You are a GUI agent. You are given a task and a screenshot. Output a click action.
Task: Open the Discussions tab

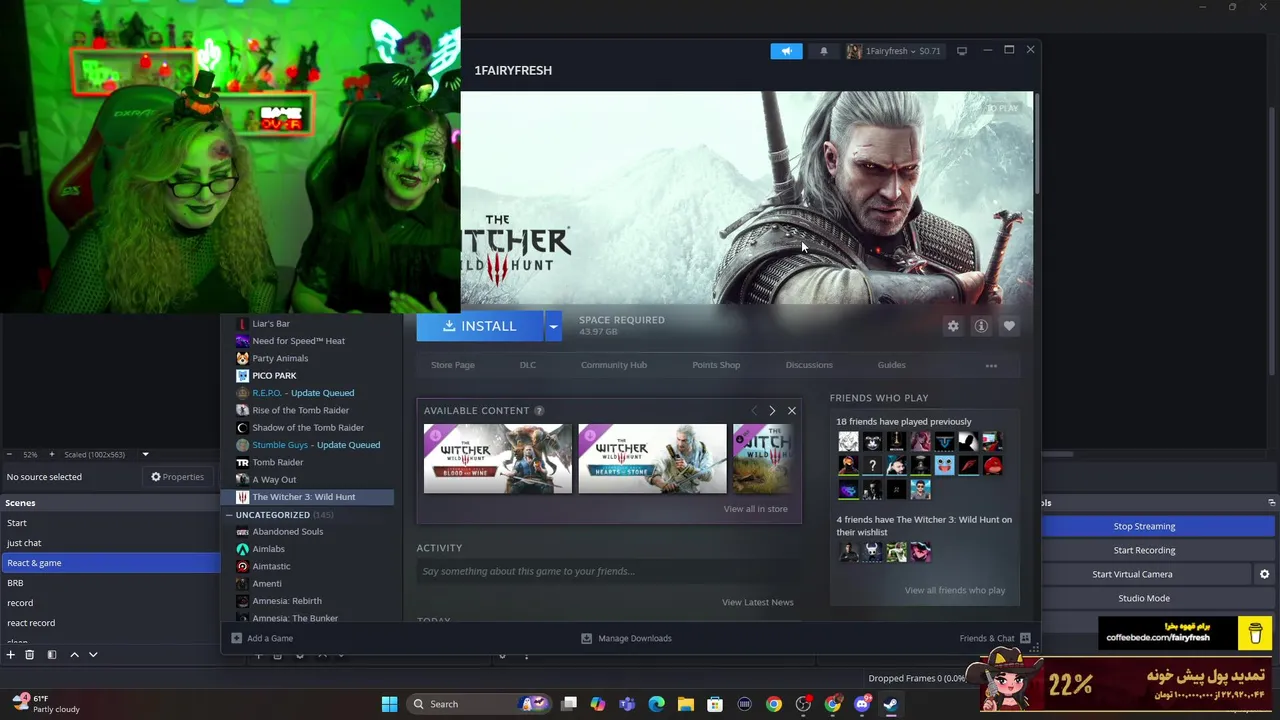click(x=809, y=365)
